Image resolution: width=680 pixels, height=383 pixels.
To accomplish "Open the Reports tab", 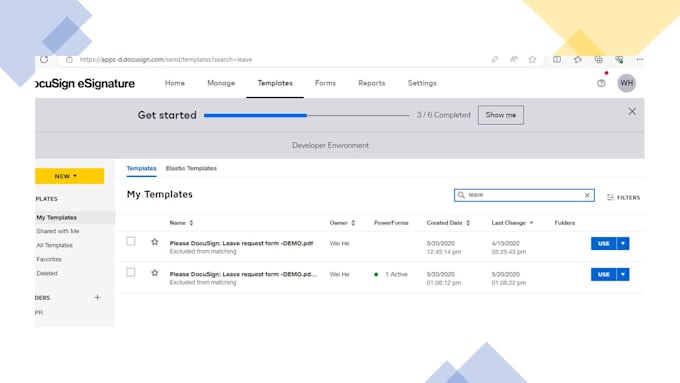I will click(372, 83).
